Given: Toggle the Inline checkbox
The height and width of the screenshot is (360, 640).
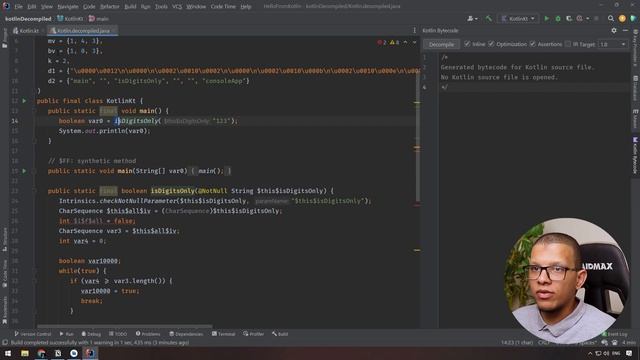Looking at the screenshot, I should 467,44.
